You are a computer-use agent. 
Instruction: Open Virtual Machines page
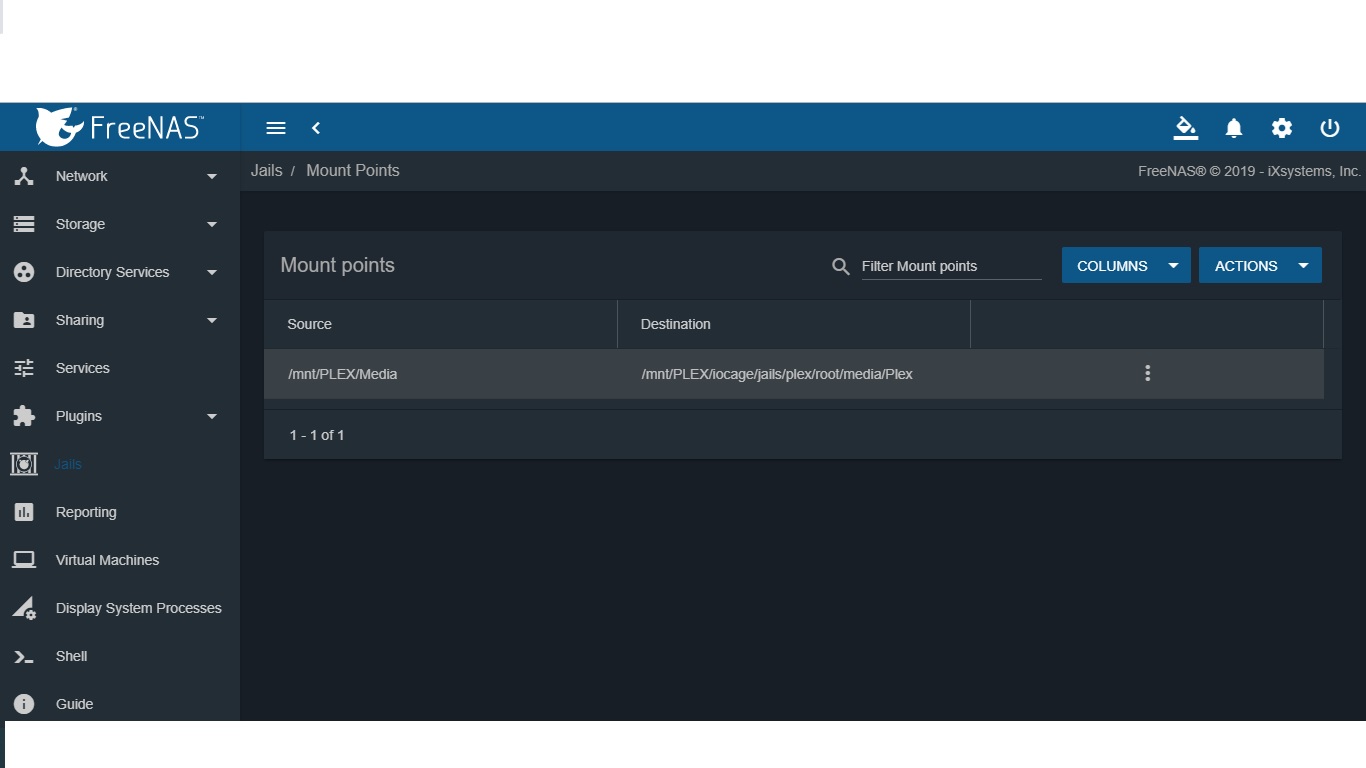click(x=107, y=560)
